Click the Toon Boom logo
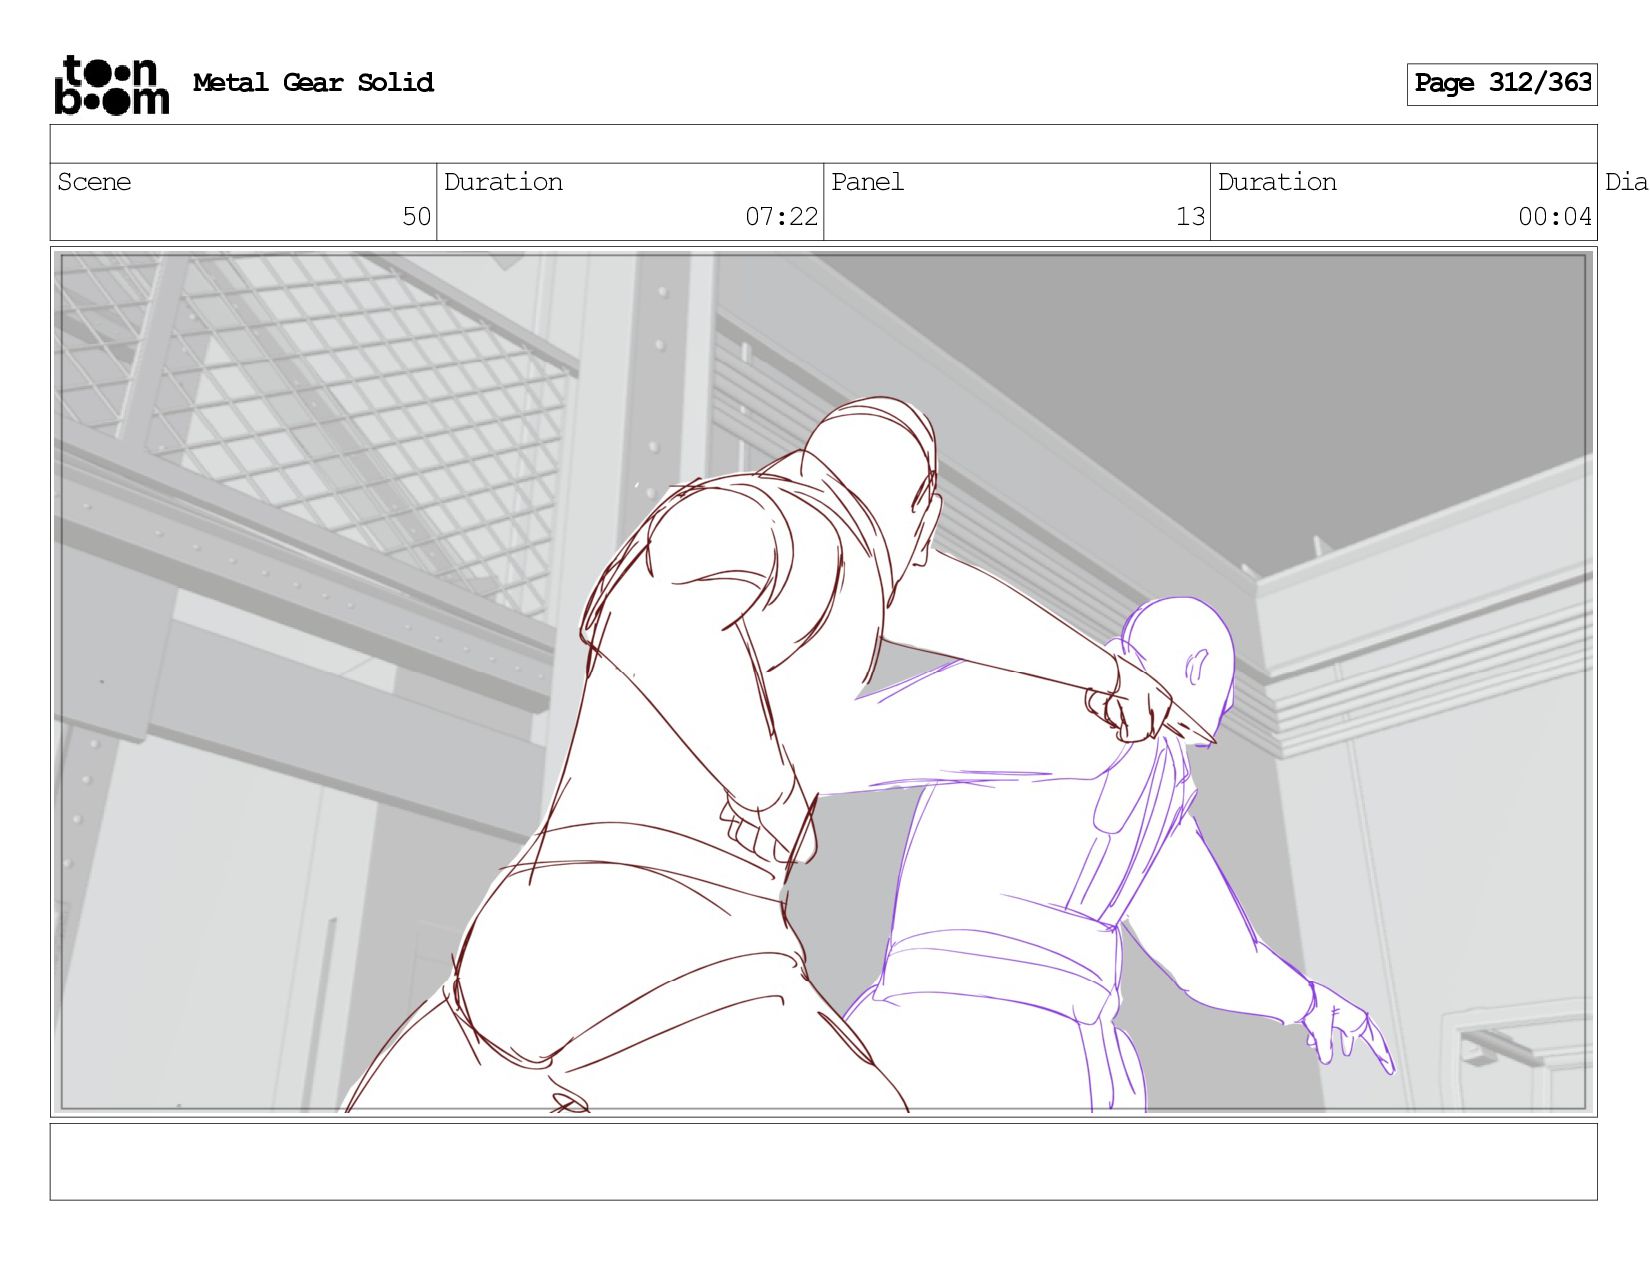 (x=112, y=85)
